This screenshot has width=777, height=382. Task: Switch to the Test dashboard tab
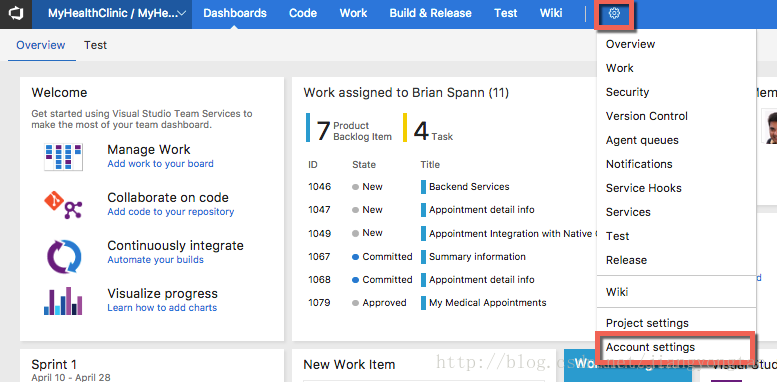[95, 45]
